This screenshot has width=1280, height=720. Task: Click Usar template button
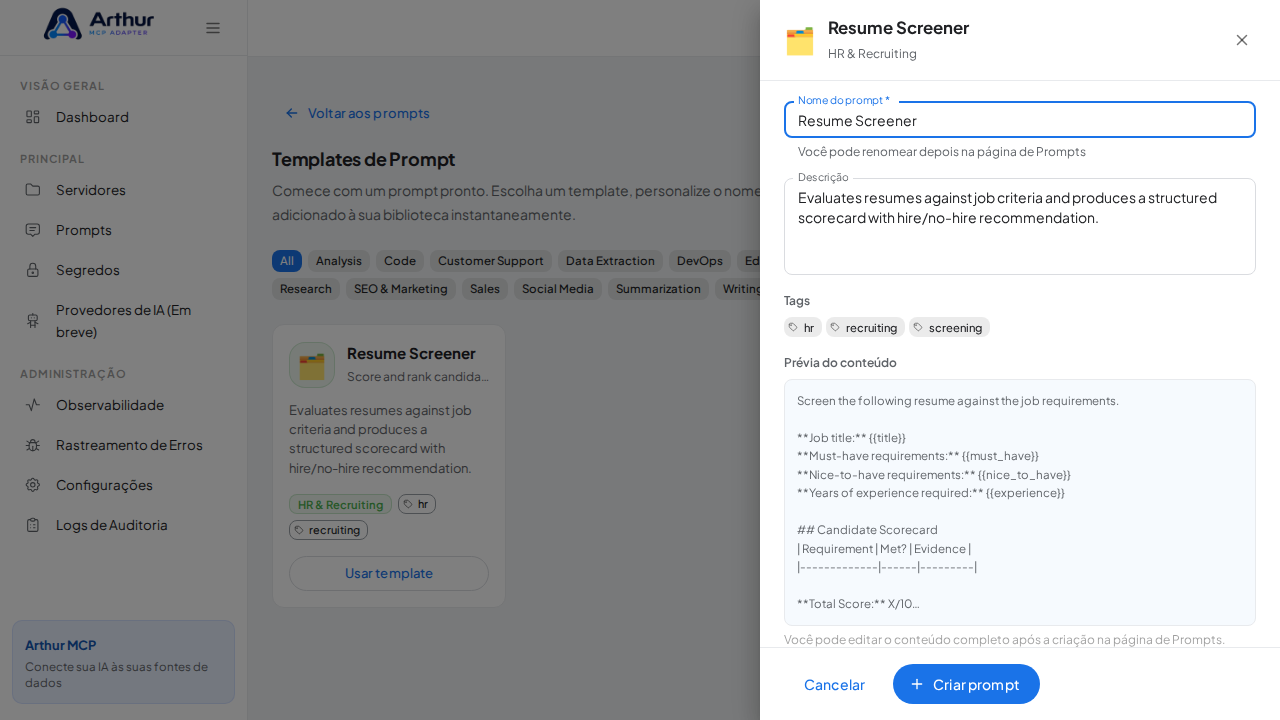pos(389,573)
